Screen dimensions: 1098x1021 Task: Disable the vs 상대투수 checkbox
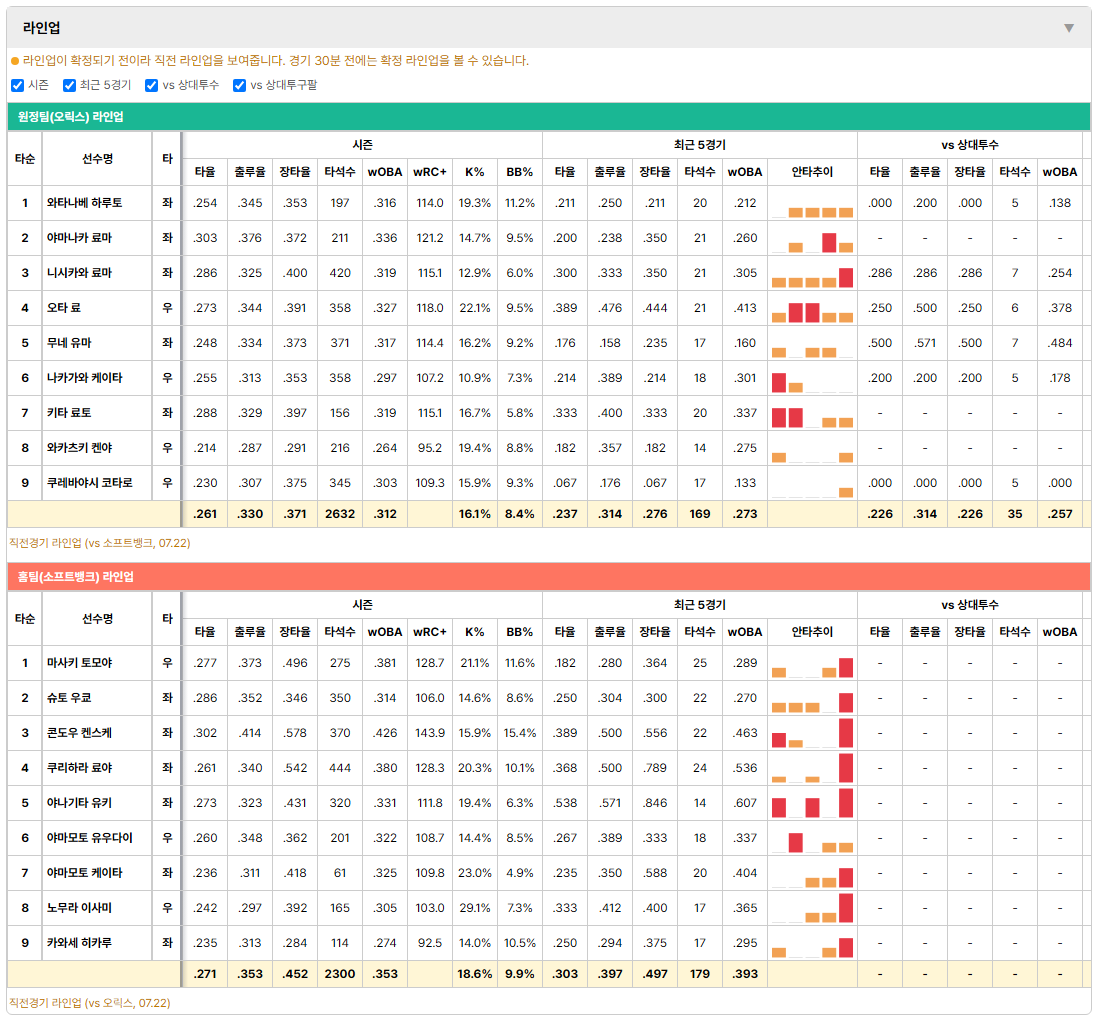[x=151, y=85]
